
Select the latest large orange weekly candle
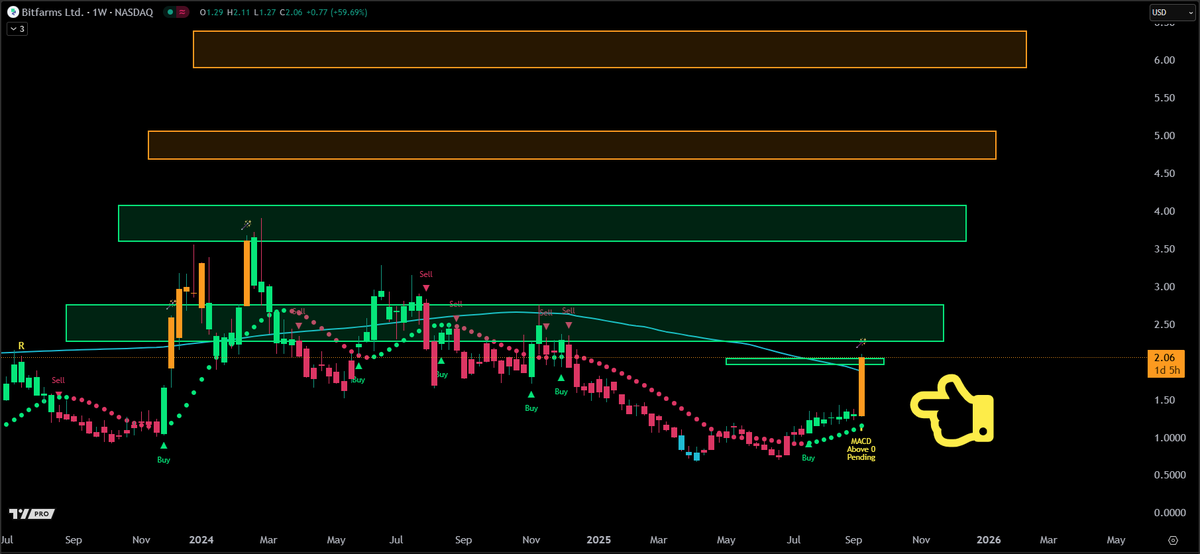(x=861, y=386)
